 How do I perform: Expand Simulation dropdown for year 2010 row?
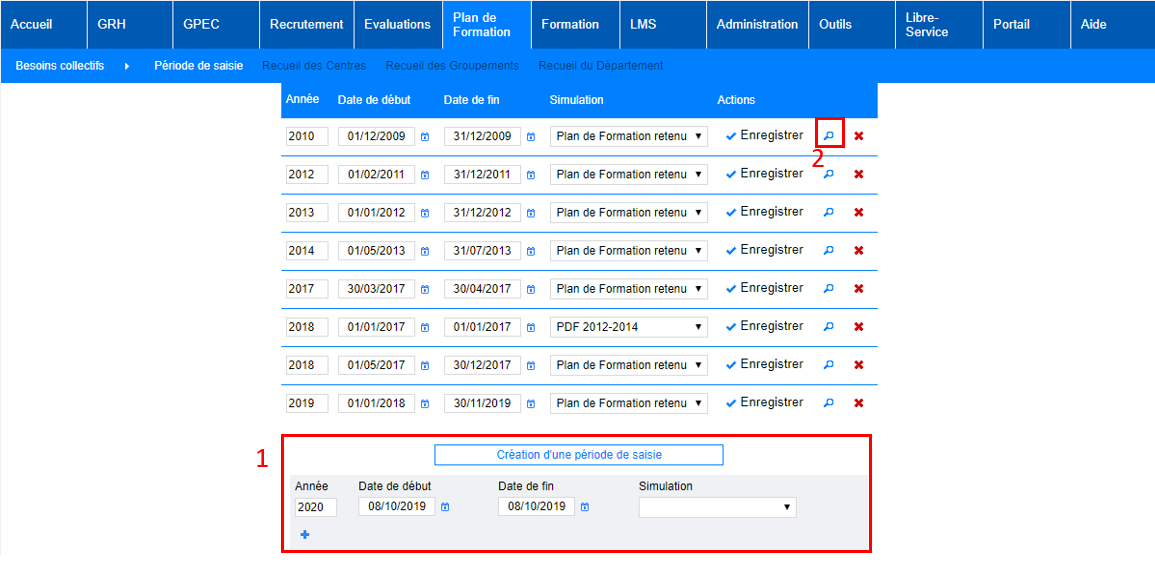[628, 136]
